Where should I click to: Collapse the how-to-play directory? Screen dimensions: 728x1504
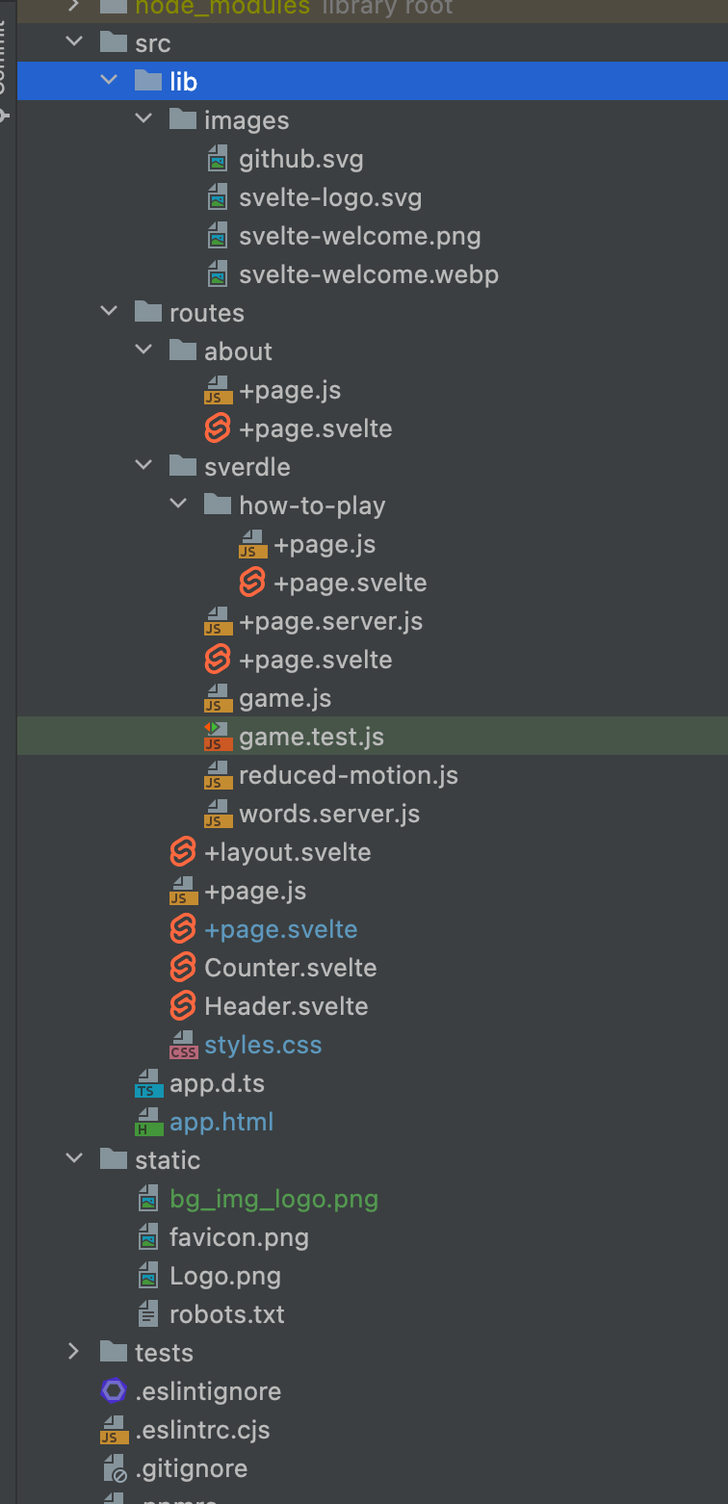pos(178,504)
